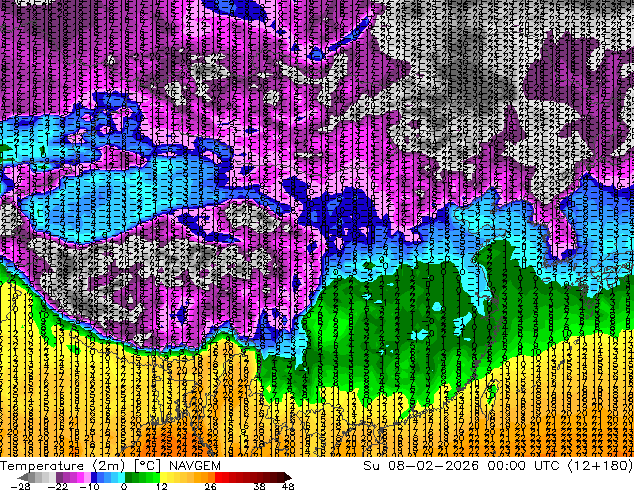Click the cyan legend swatch left of 0

click(x=121, y=477)
